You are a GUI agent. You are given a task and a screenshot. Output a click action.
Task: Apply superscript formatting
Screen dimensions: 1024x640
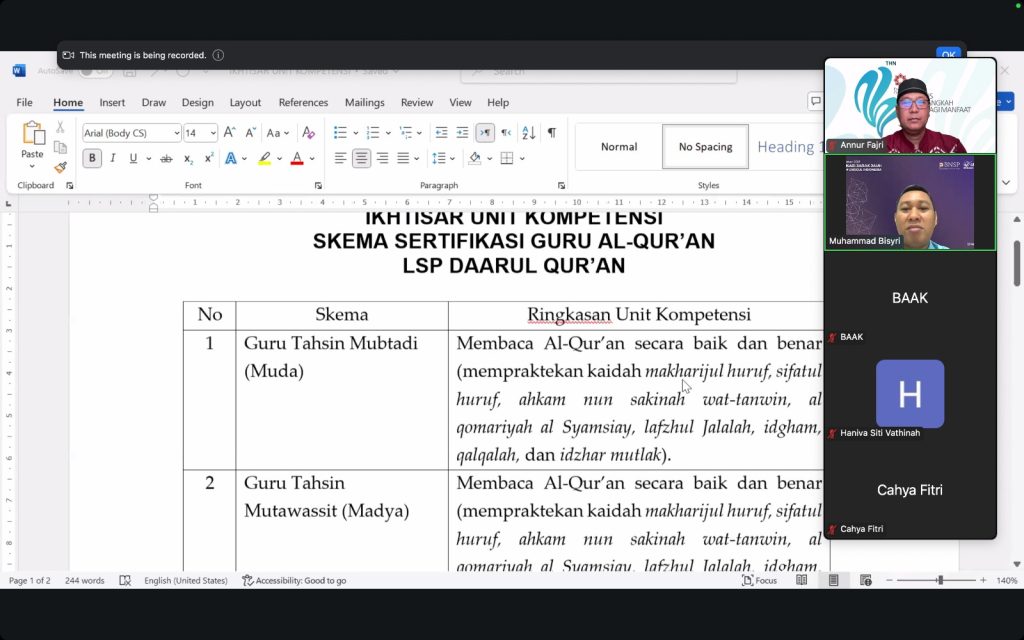pyautogui.click(x=209, y=159)
